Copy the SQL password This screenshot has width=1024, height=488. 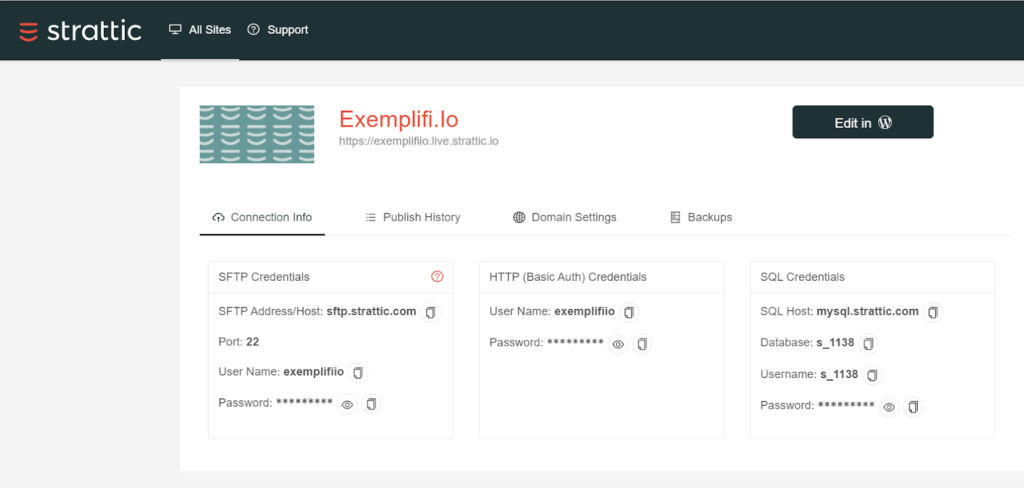[913, 407]
